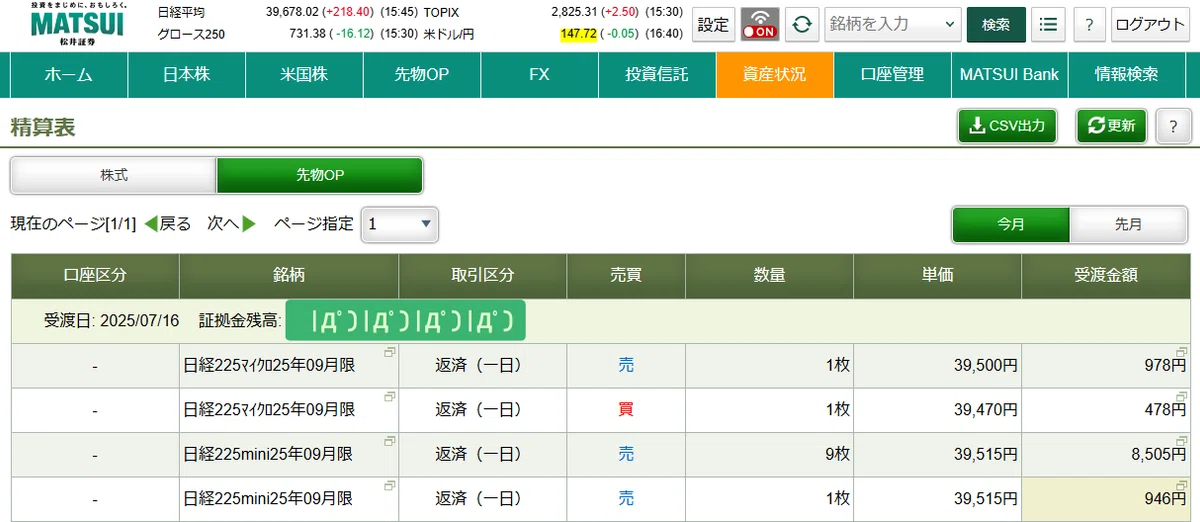This screenshot has height=522, width=1200.
Task: Open detail icon beside 8,505円 amount
Action: (x=1182, y=440)
